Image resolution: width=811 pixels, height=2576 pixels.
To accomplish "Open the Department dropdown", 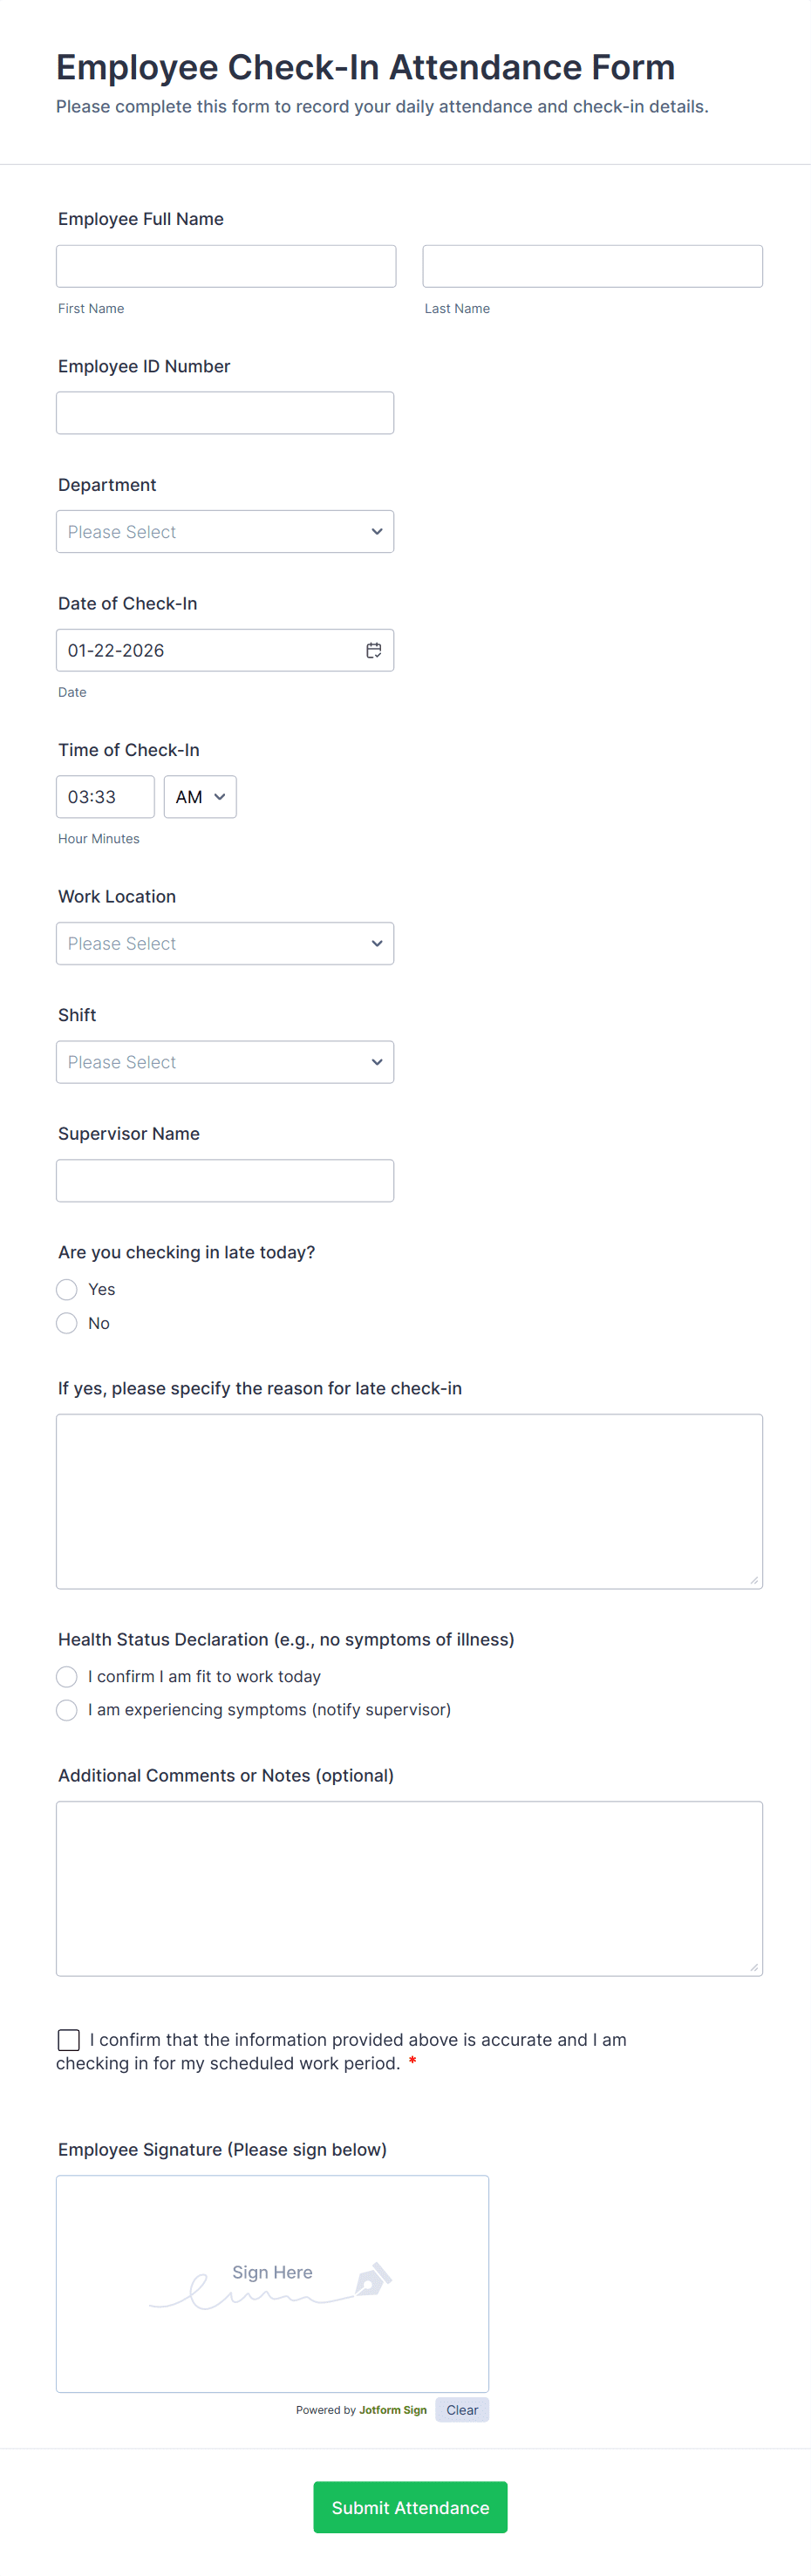I will 225,531.
